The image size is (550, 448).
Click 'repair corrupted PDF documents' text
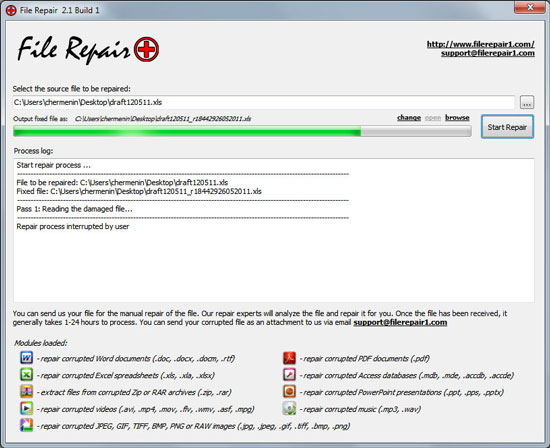pos(365,359)
